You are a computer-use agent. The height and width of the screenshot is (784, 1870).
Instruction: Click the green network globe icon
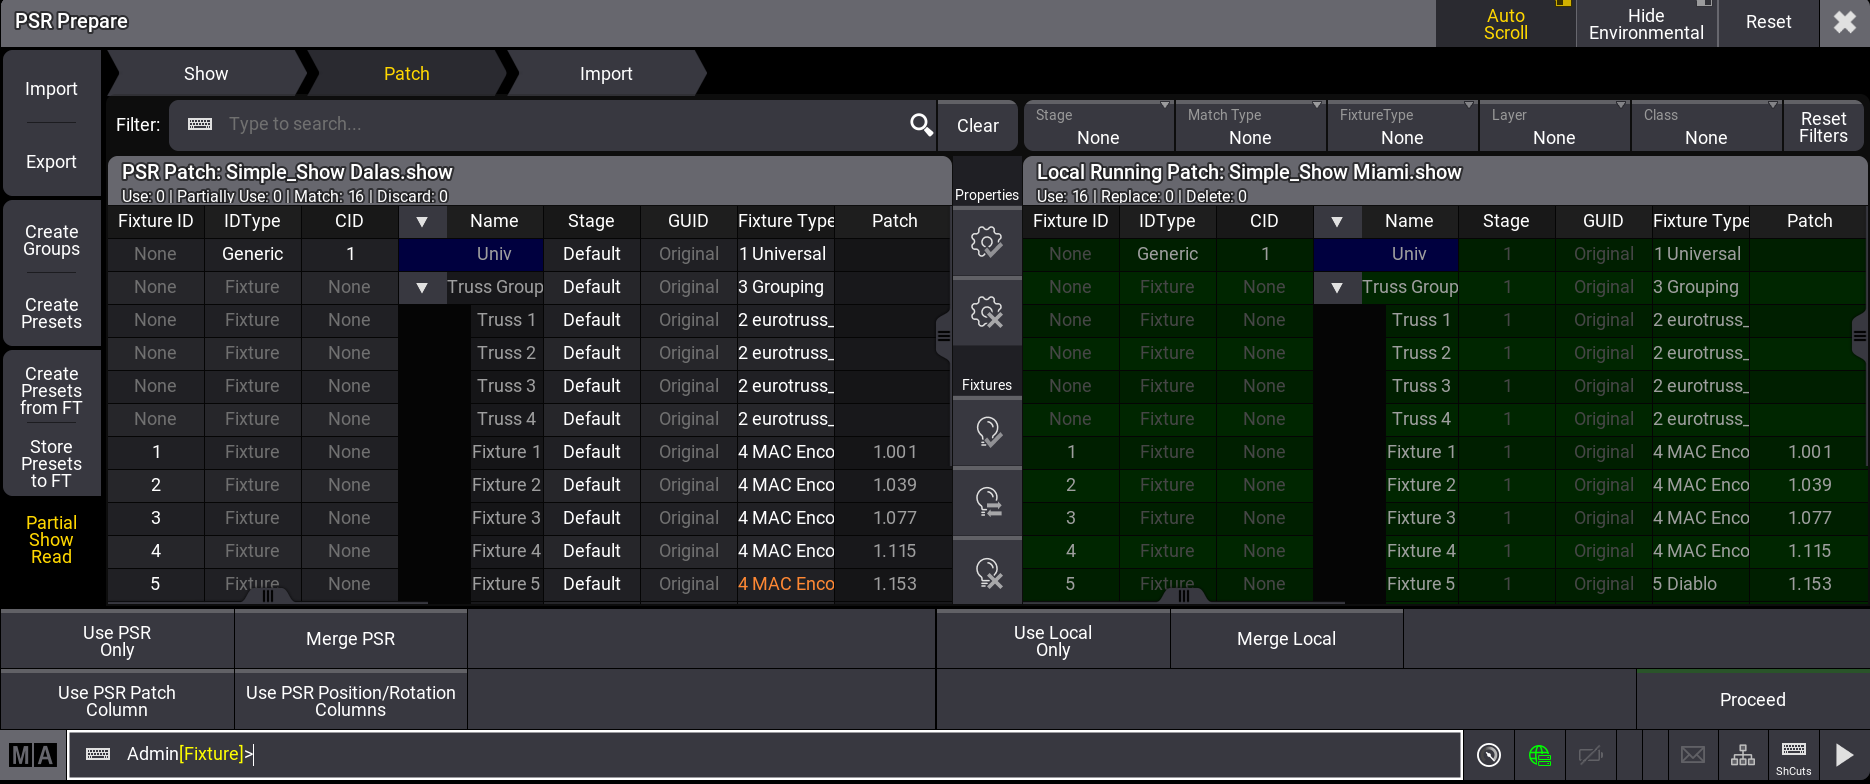[1540, 755]
